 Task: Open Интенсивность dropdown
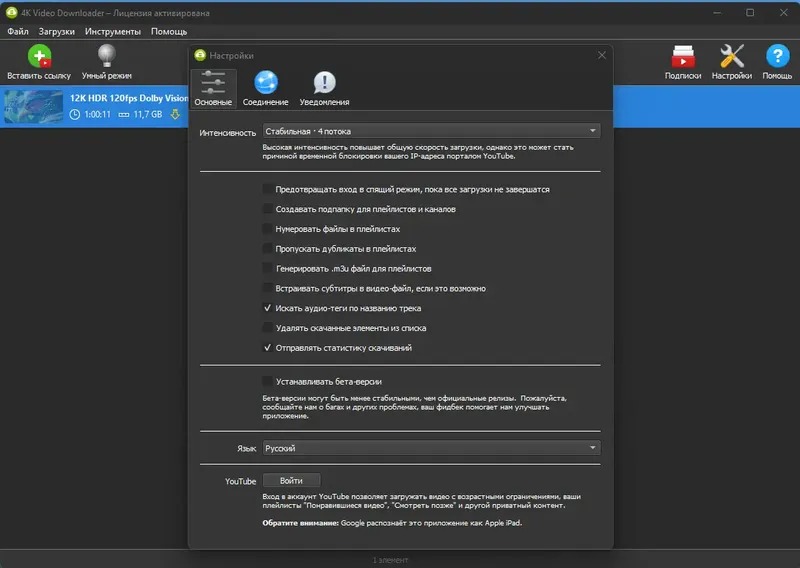(432, 131)
